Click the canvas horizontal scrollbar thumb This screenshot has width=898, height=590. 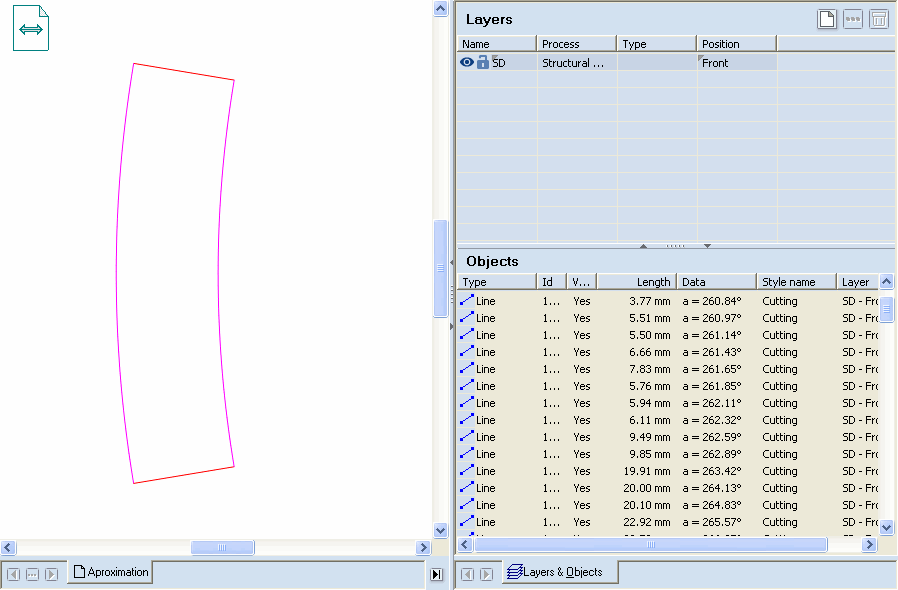coord(222,548)
